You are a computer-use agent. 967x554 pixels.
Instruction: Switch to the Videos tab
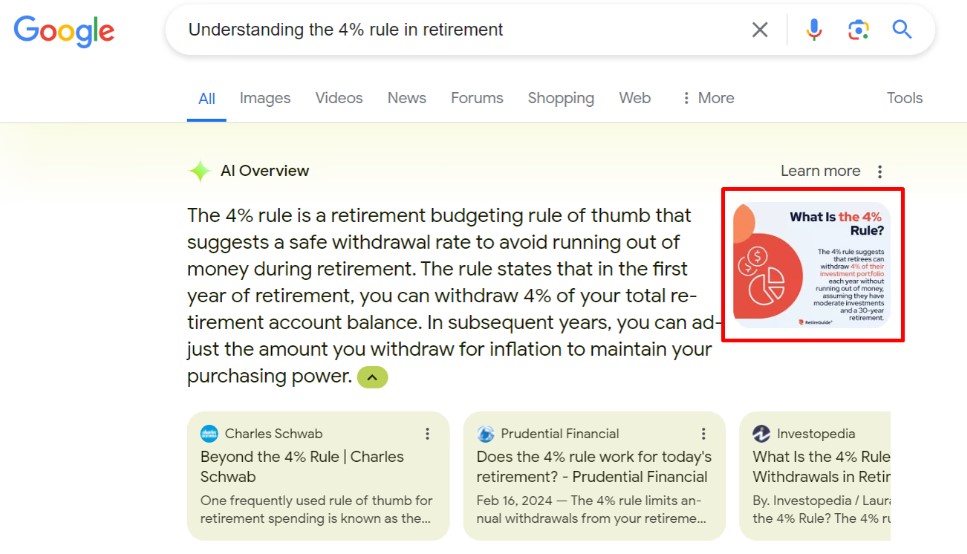point(339,98)
